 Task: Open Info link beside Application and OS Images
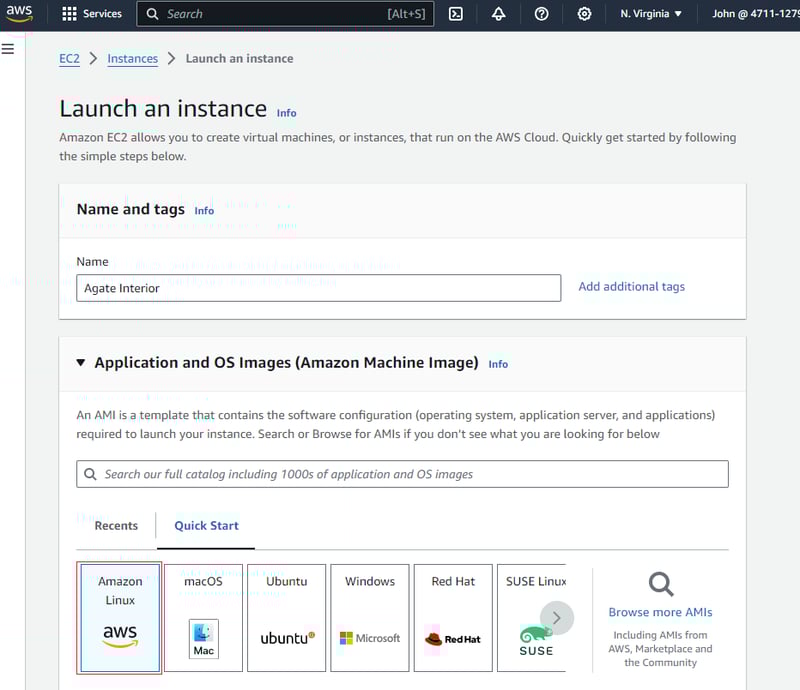click(x=498, y=364)
